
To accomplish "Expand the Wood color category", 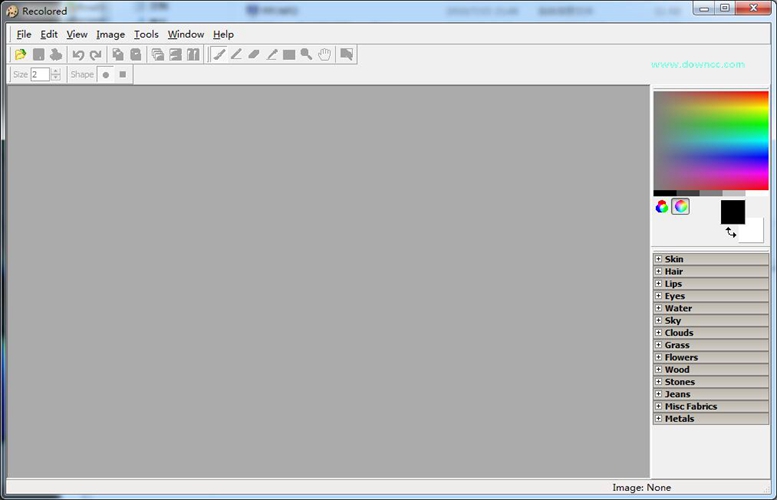I will click(658, 369).
